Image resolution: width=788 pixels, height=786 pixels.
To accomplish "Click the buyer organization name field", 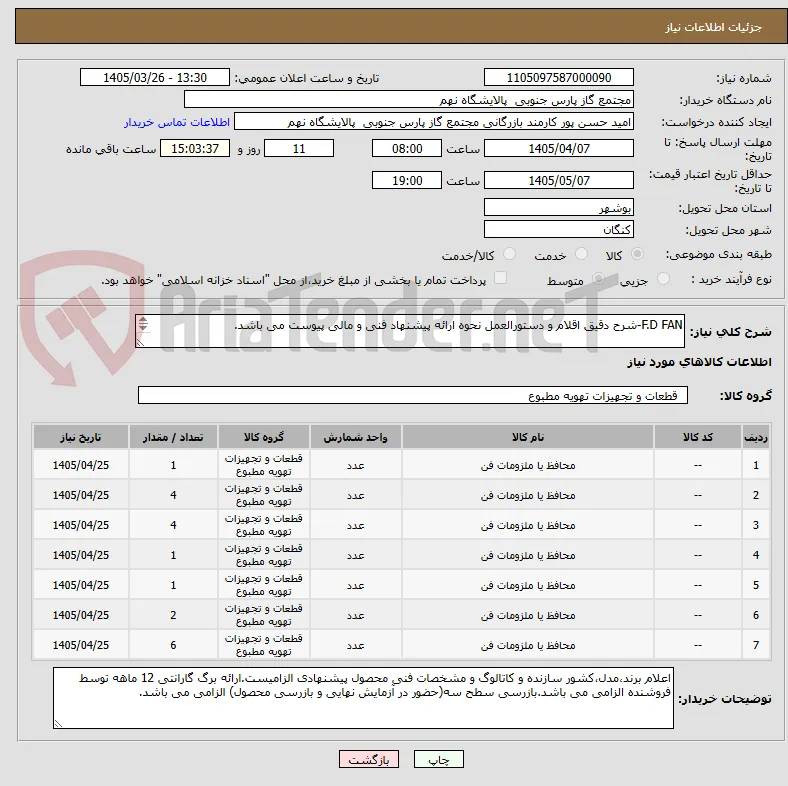I will pos(409,100).
